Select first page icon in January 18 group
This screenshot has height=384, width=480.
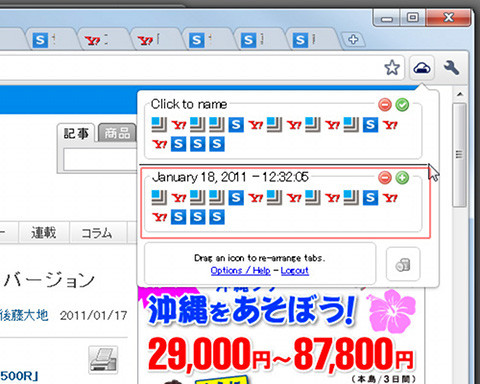point(159,198)
